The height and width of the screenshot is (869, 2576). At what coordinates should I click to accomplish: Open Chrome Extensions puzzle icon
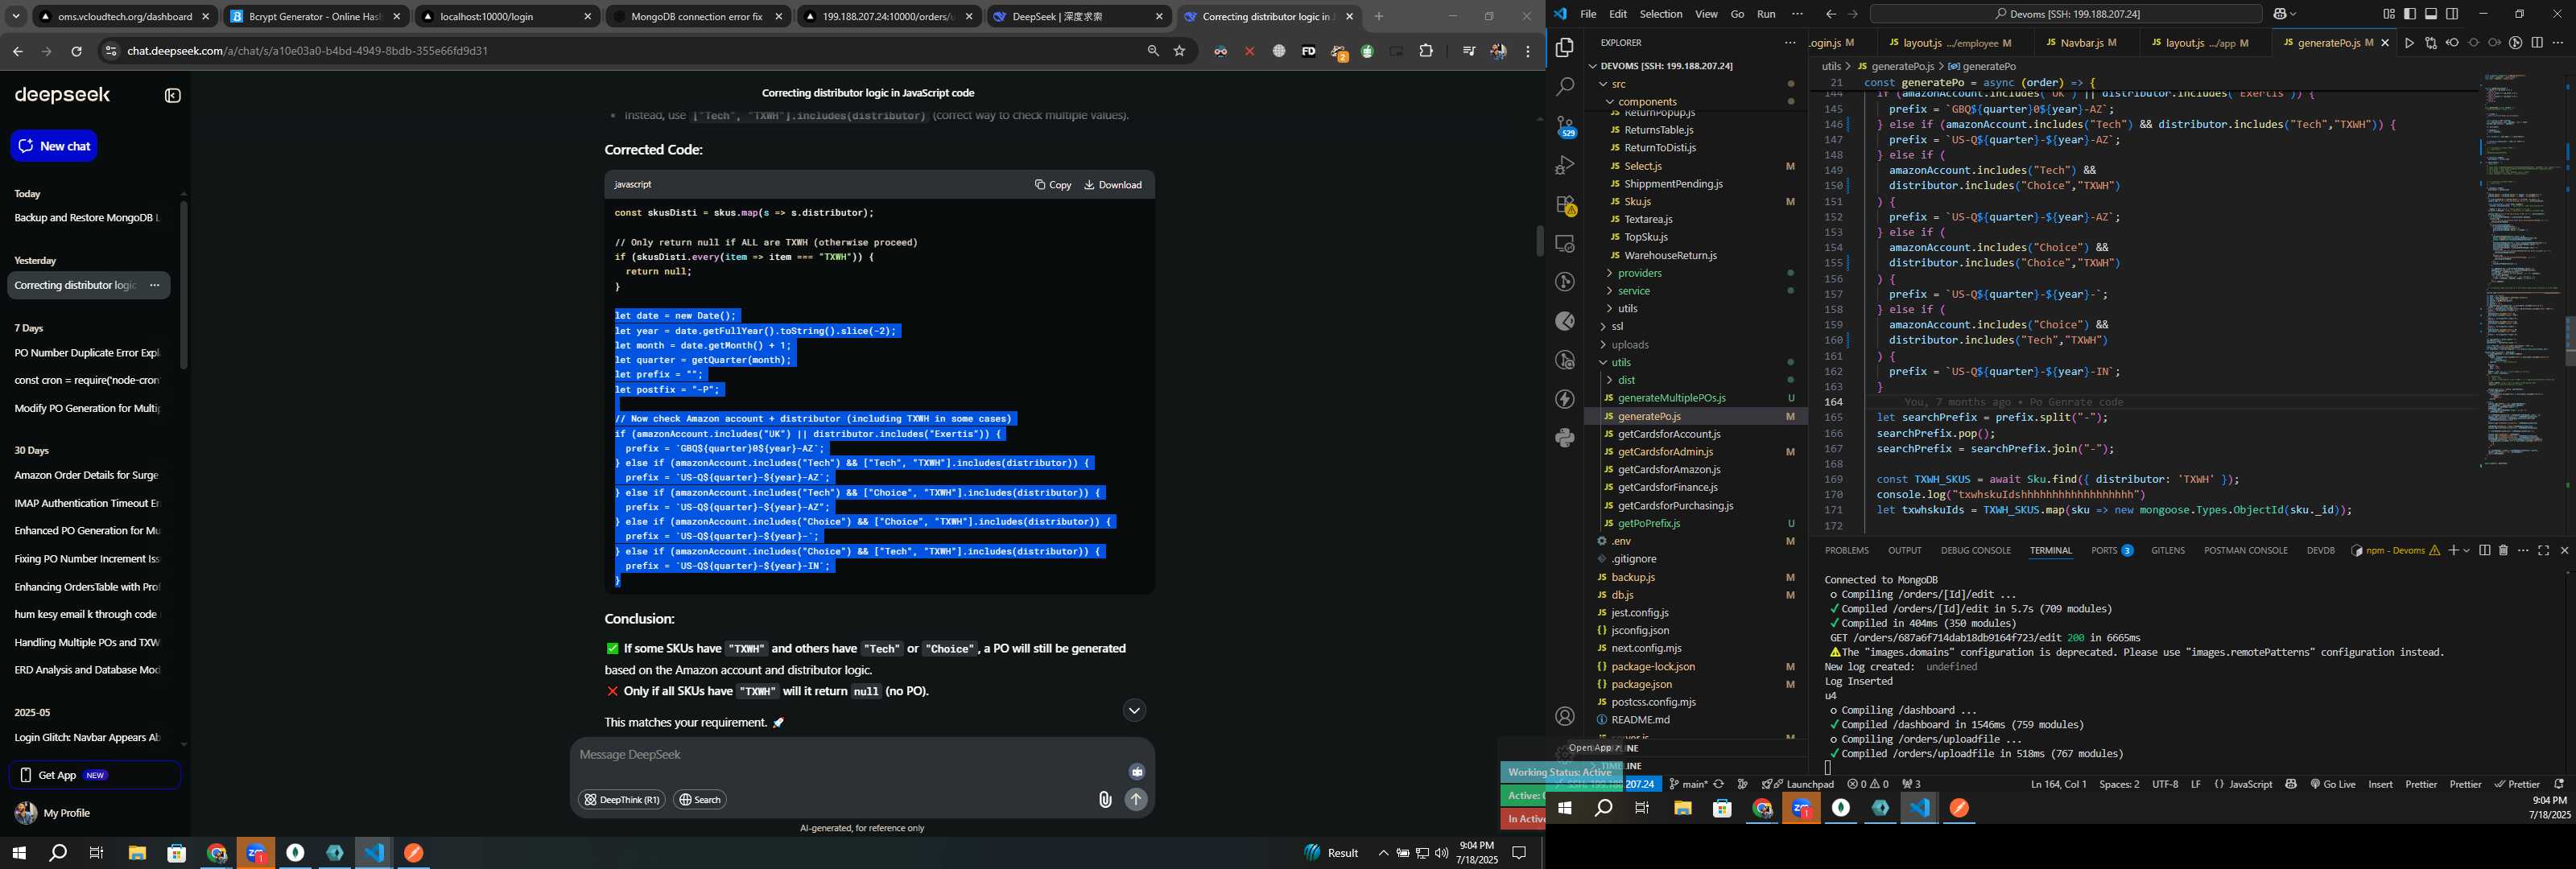pos(1426,51)
